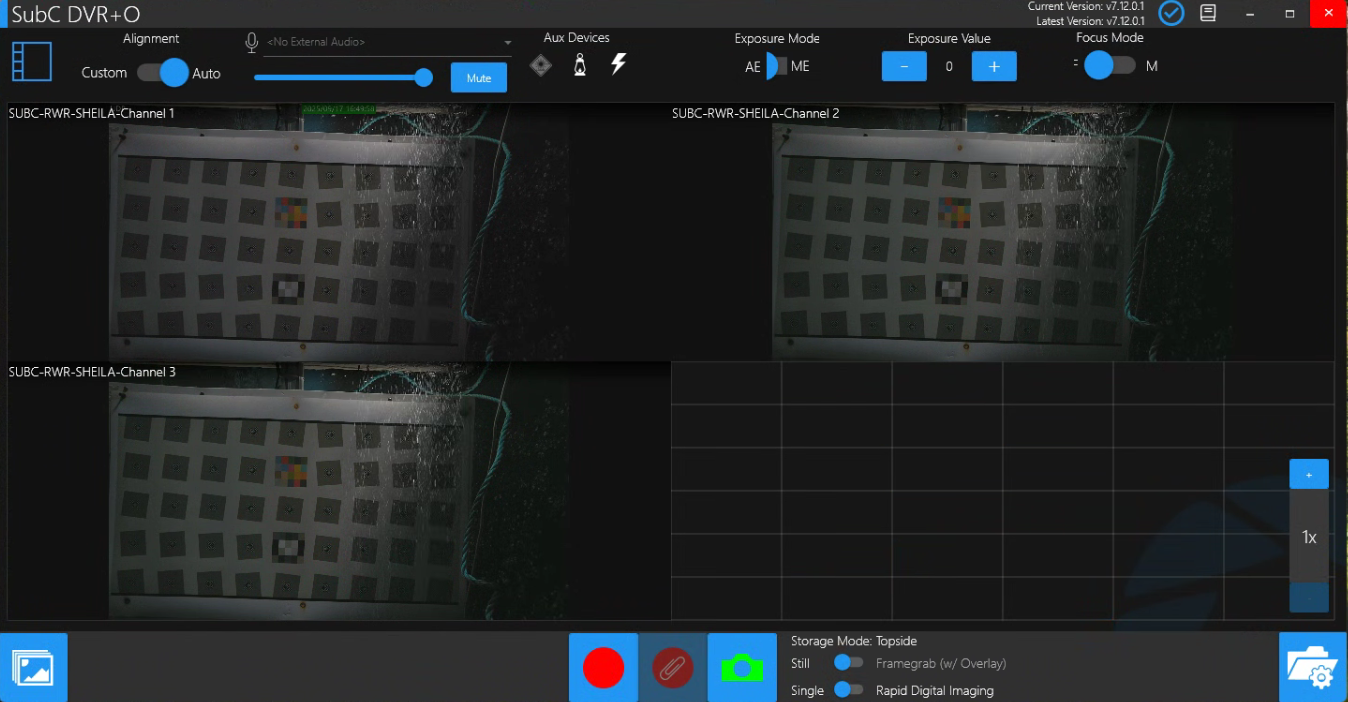Viewport: 1348px width, 702px height.
Task: Open the video layout panel icon
Action: click(x=32, y=62)
